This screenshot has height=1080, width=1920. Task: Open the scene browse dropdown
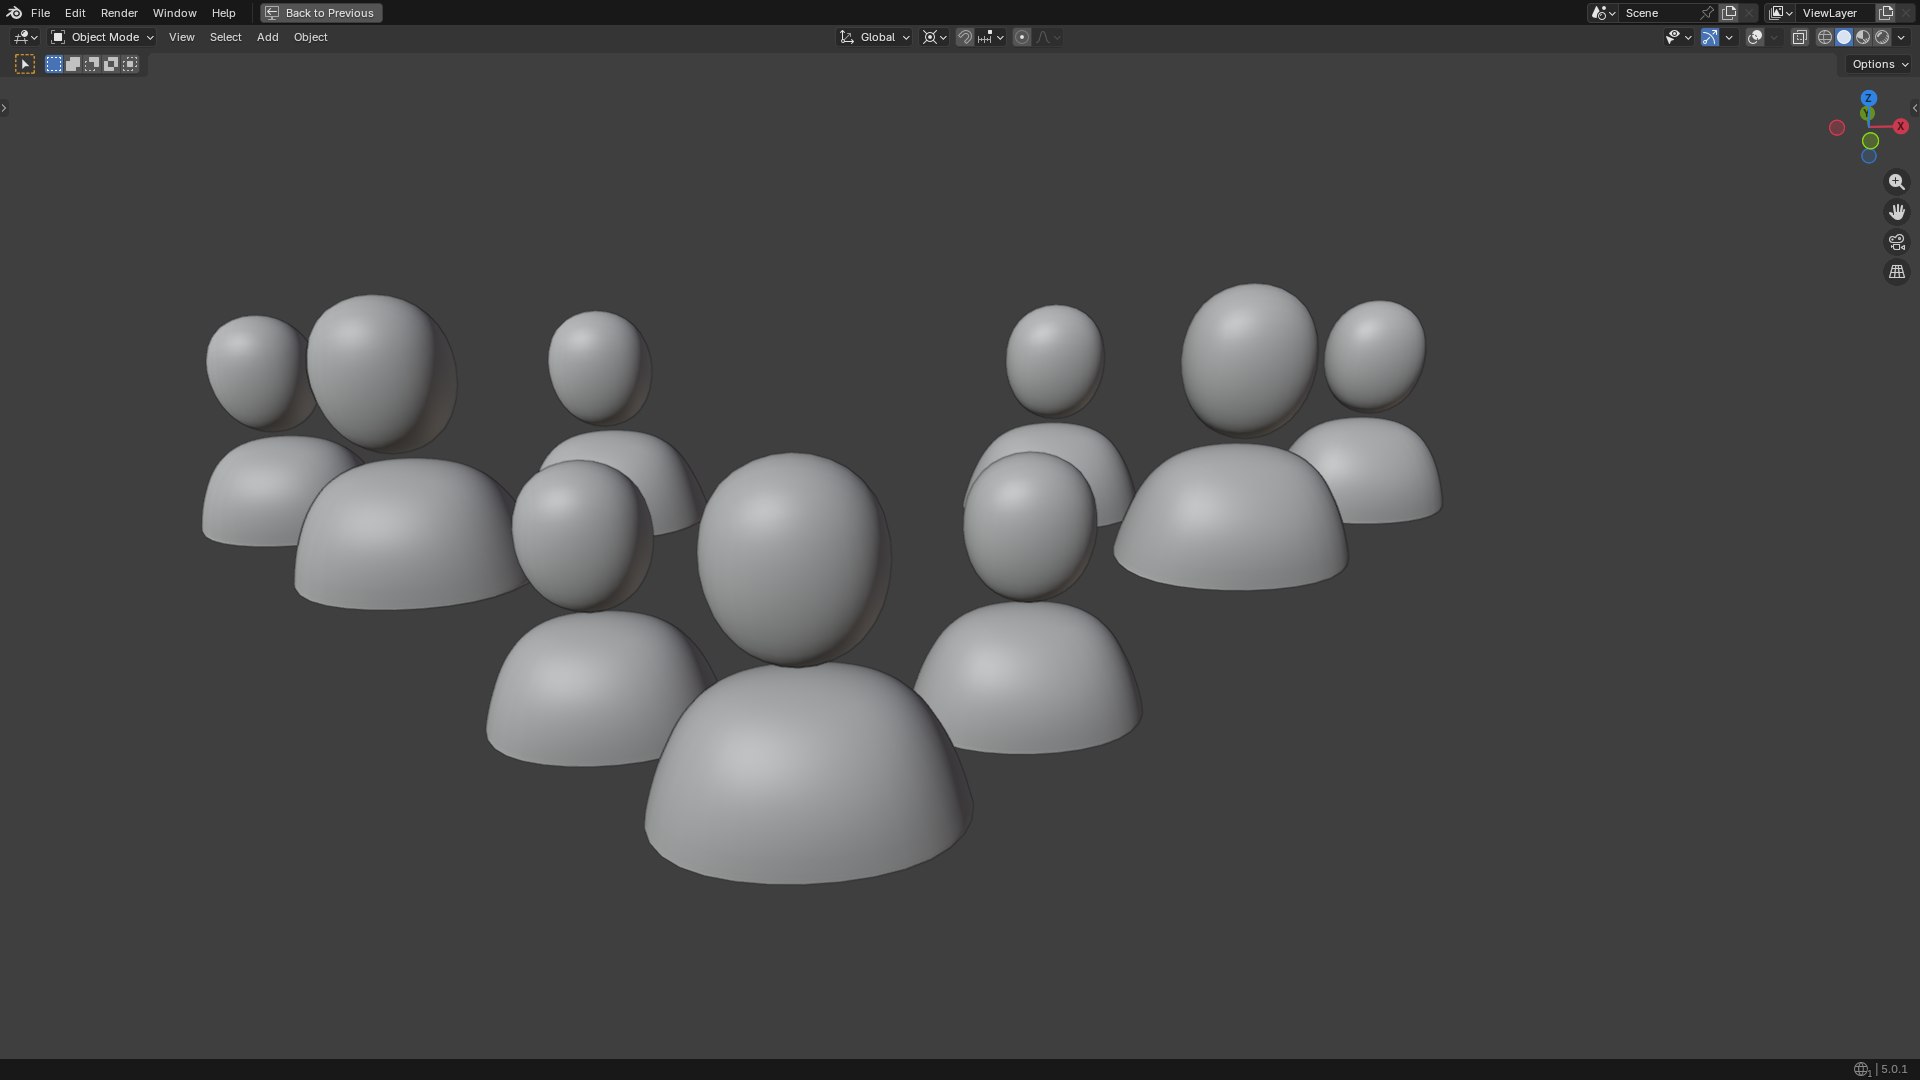pos(1603,13)
